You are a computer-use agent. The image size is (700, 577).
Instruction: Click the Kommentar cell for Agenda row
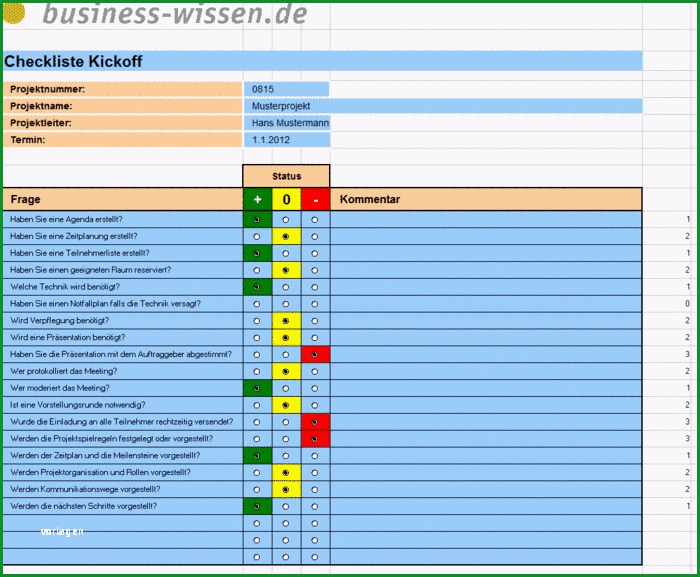[486, 219]
